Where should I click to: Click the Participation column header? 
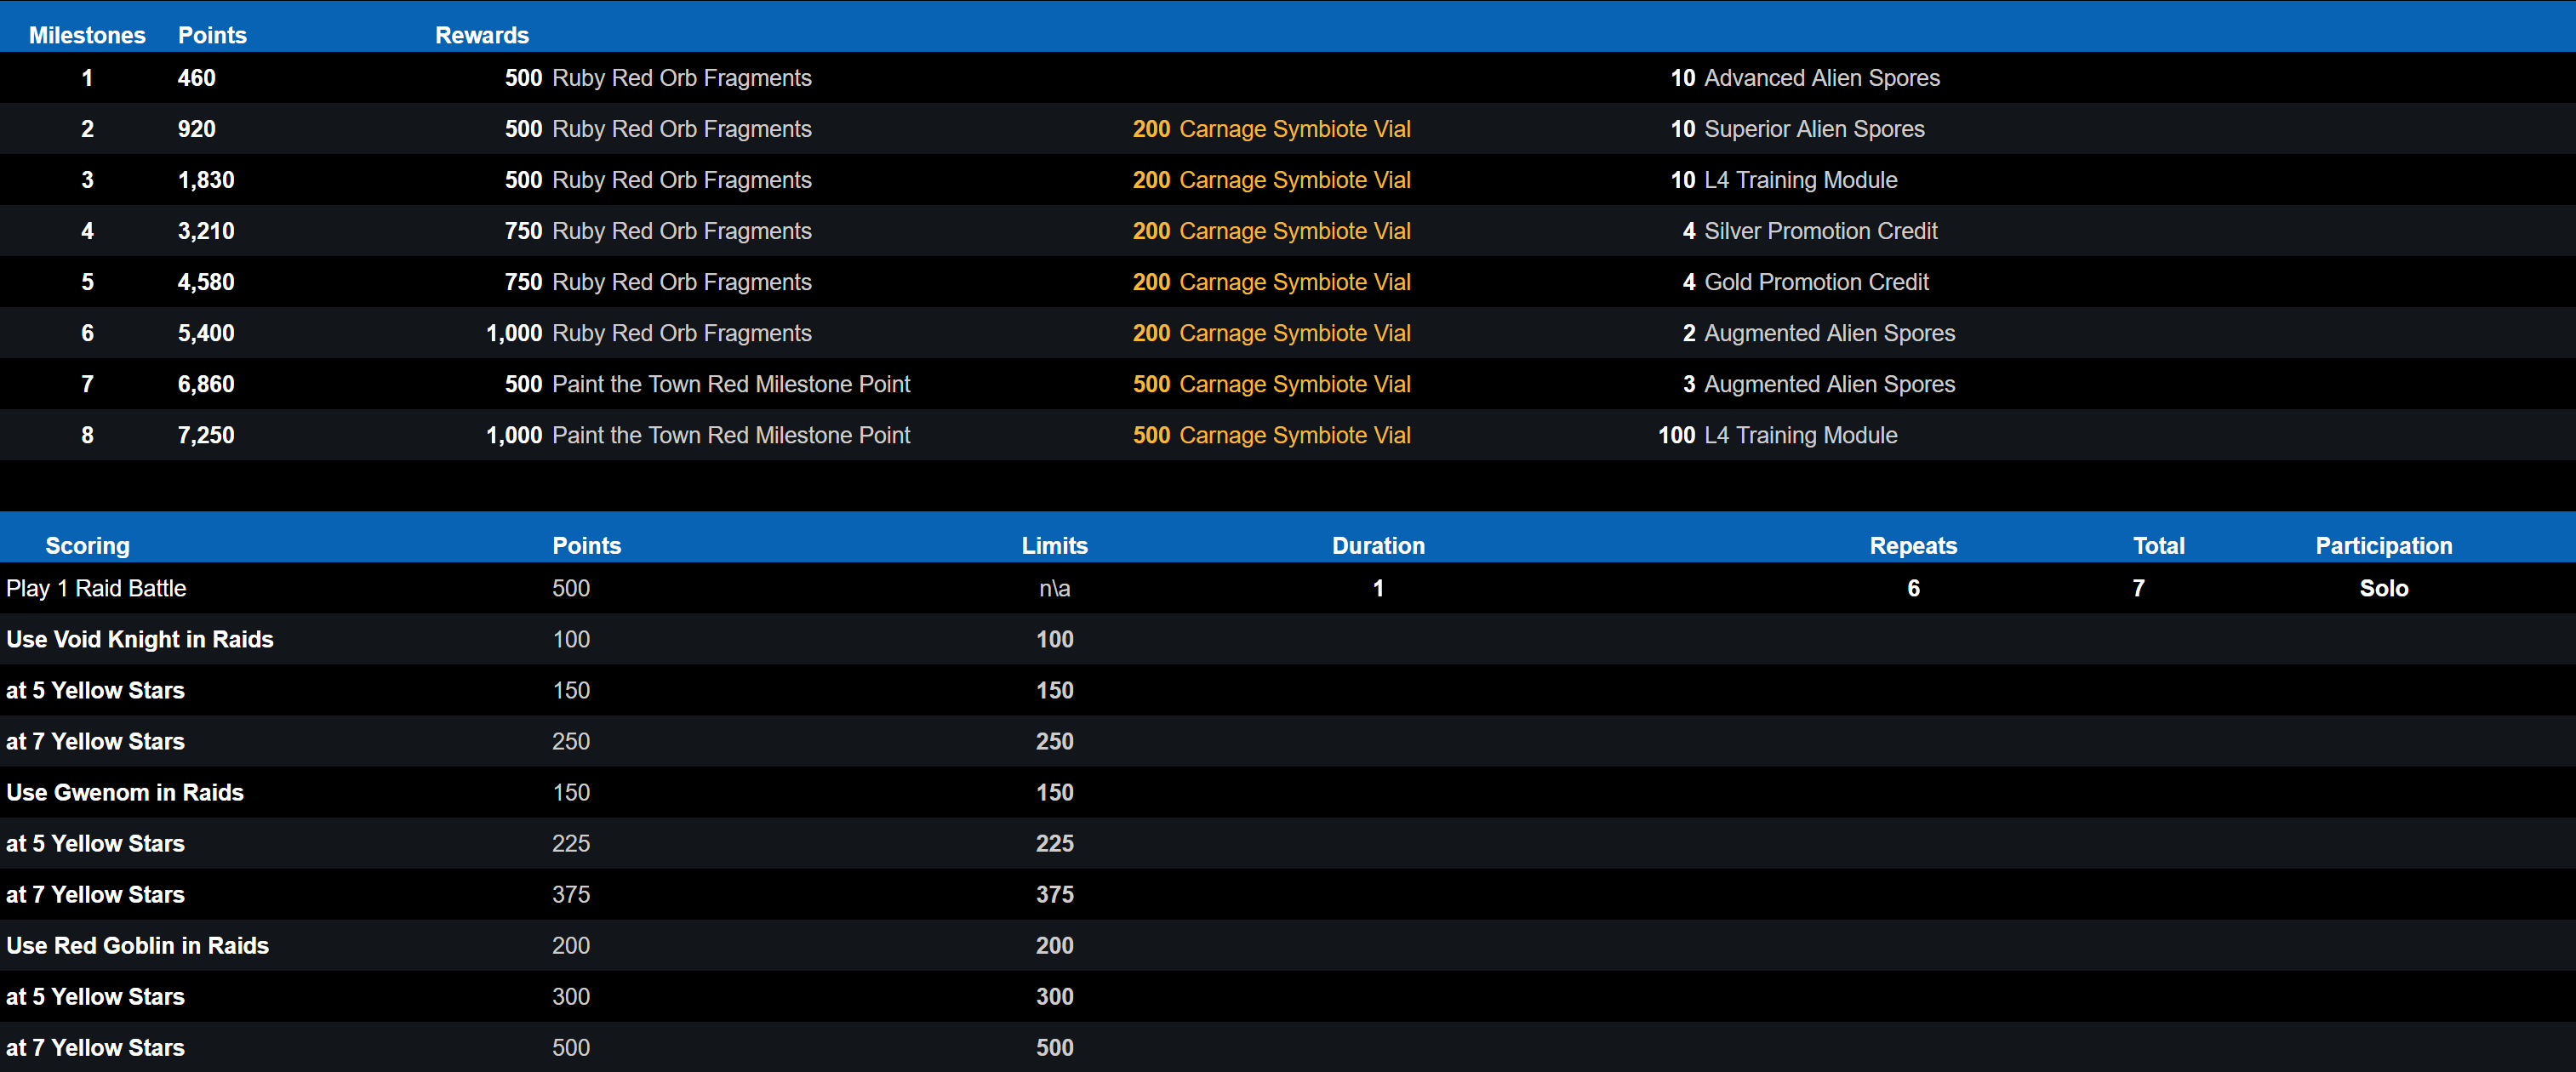coord(2383,545)
